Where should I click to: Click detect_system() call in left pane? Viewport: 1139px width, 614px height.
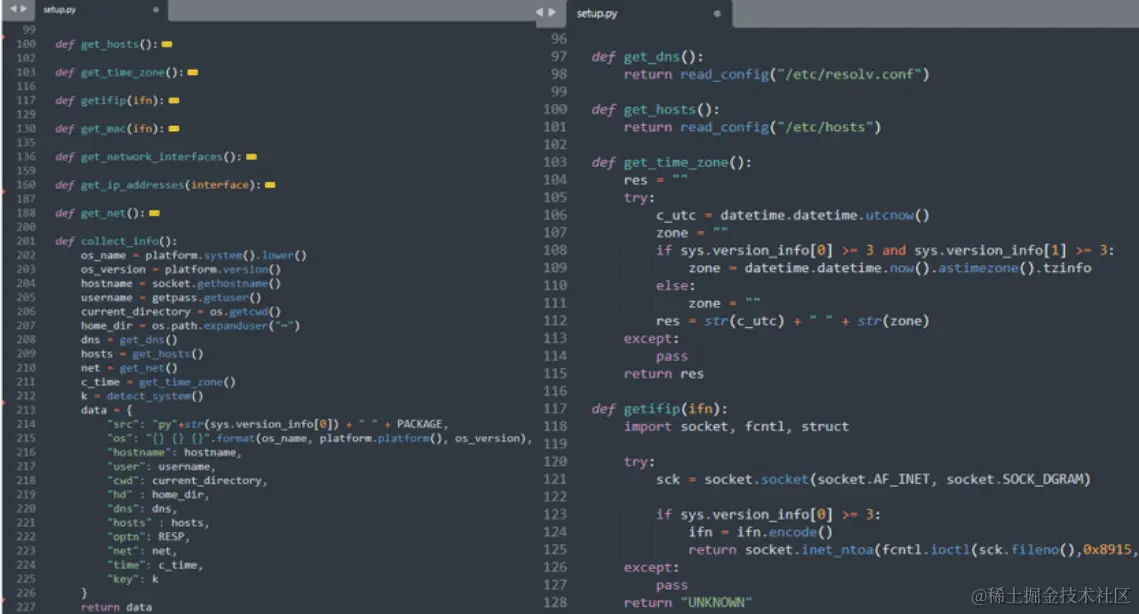[155, 396]
